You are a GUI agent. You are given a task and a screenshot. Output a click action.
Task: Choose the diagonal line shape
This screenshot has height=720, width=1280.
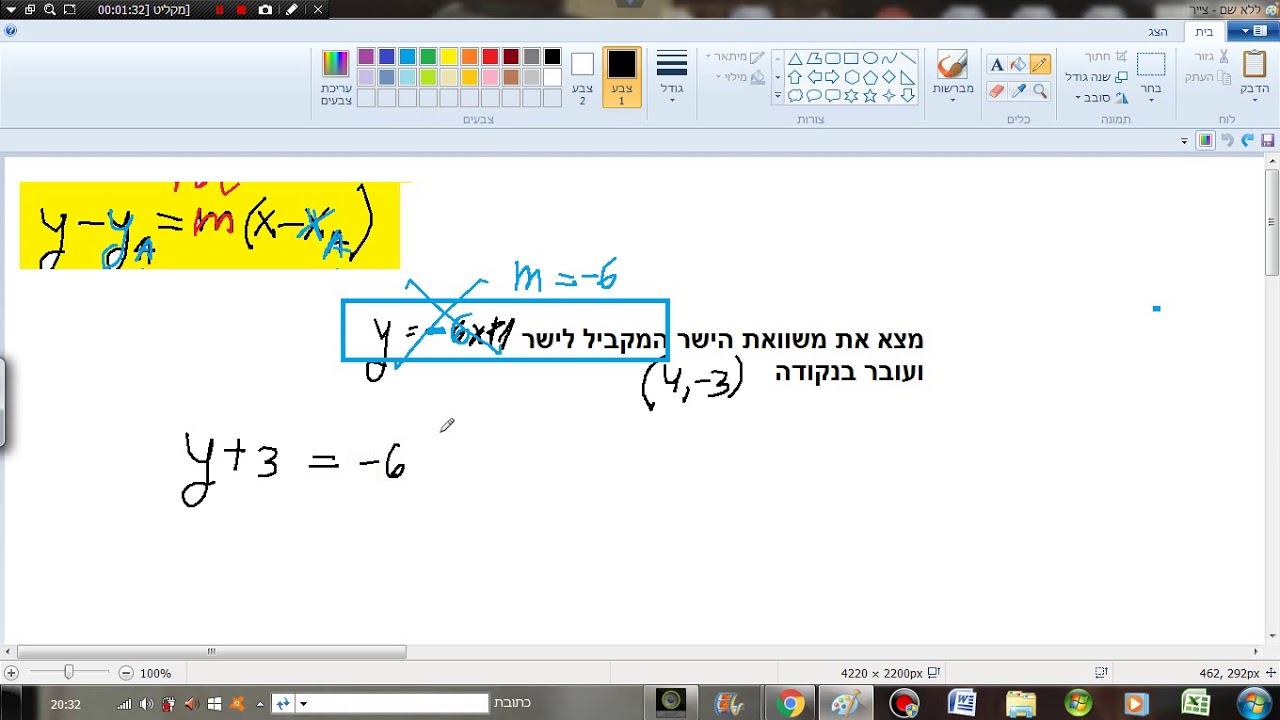pos(908,59)
